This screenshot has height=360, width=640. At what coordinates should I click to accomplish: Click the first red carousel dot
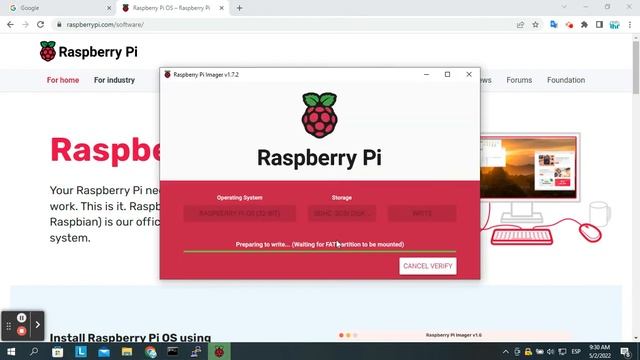pos(341,335)
